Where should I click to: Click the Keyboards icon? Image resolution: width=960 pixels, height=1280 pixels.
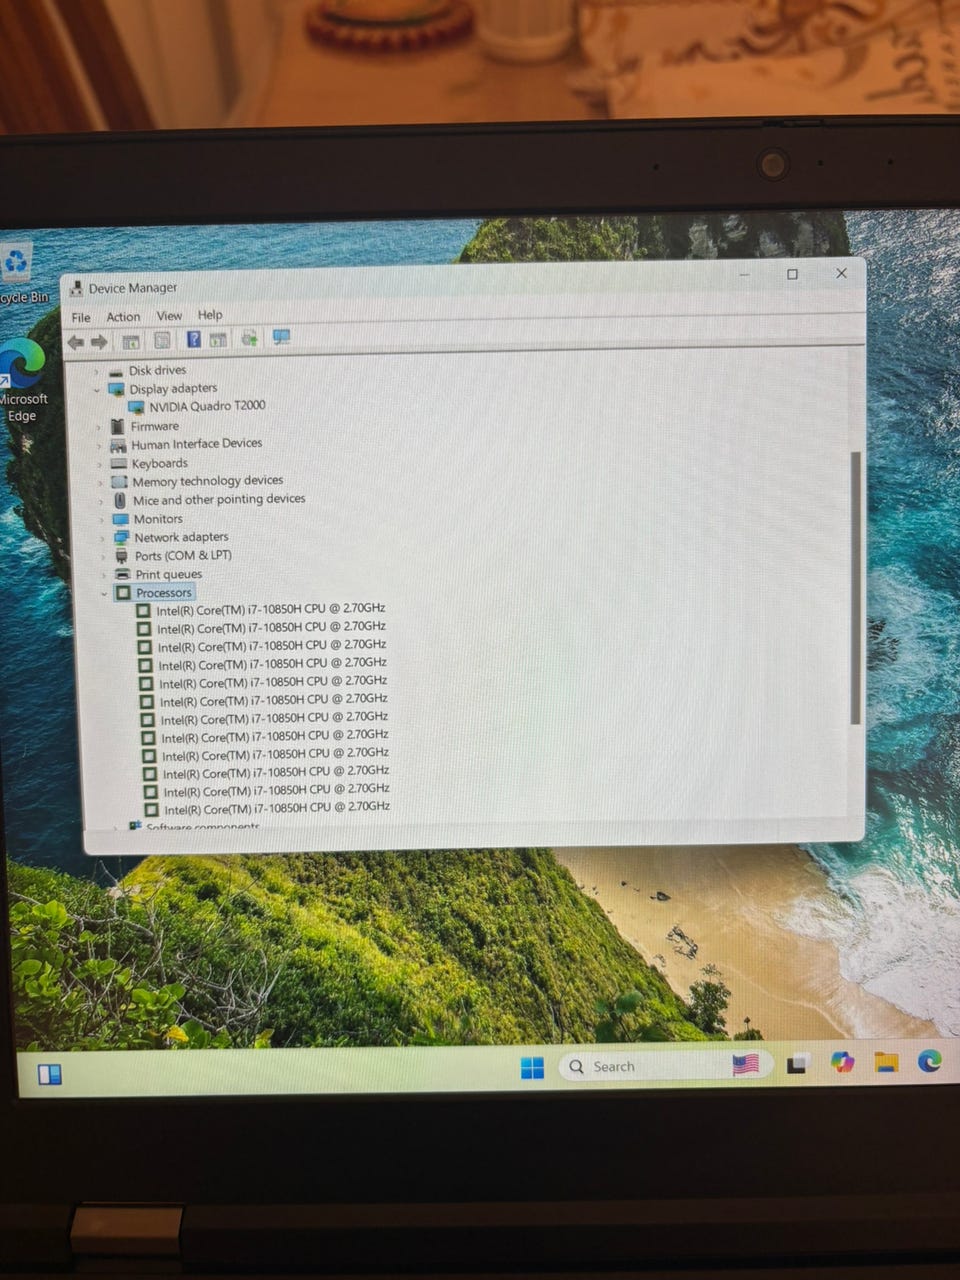pos(119,464)
